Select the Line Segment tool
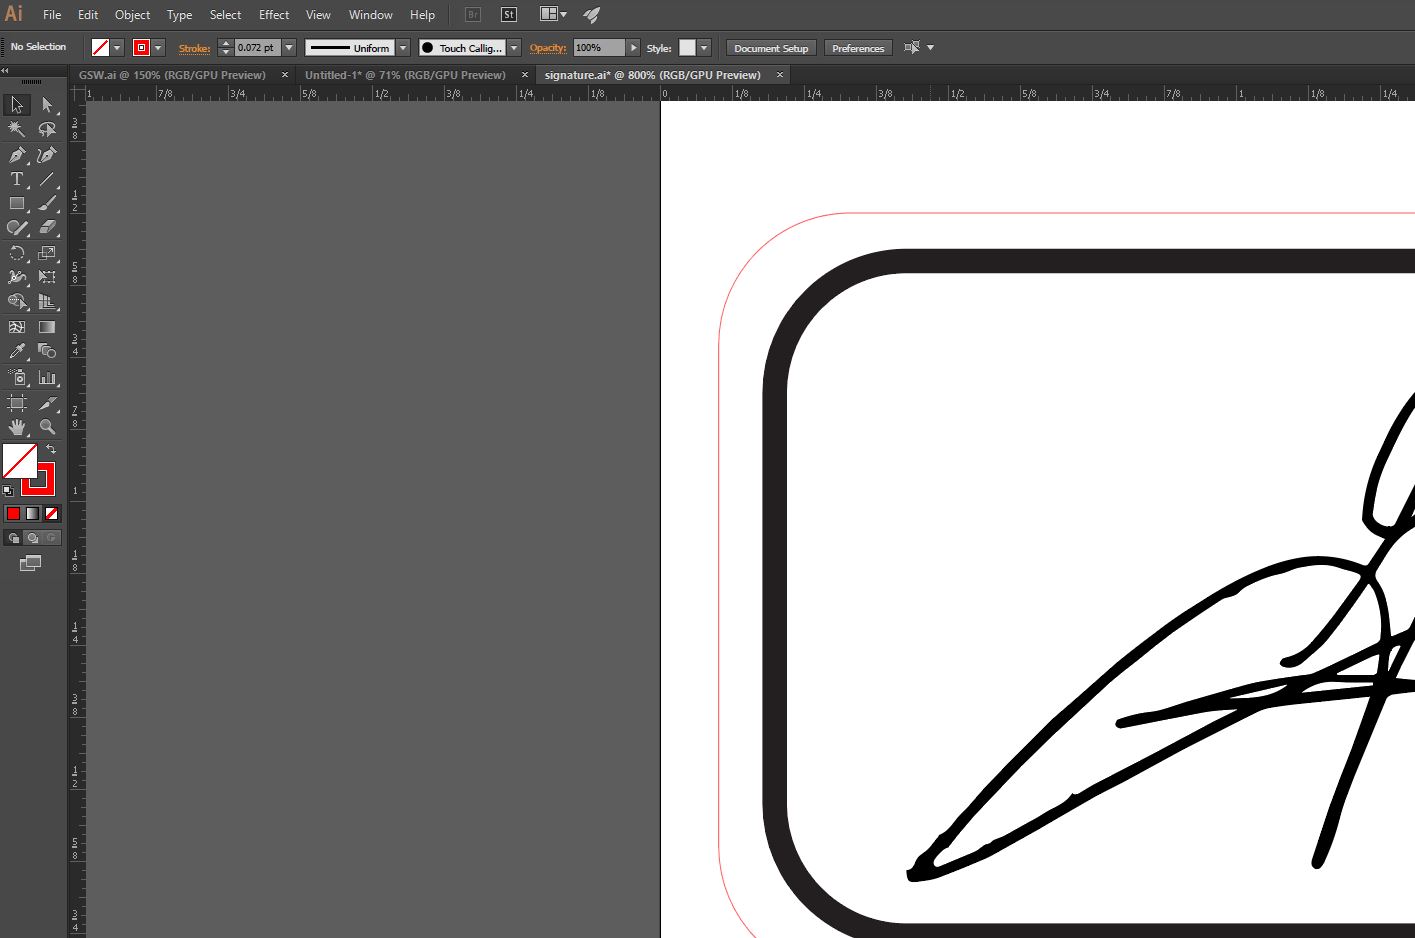The image size is (1415, 938). [47, 179]
